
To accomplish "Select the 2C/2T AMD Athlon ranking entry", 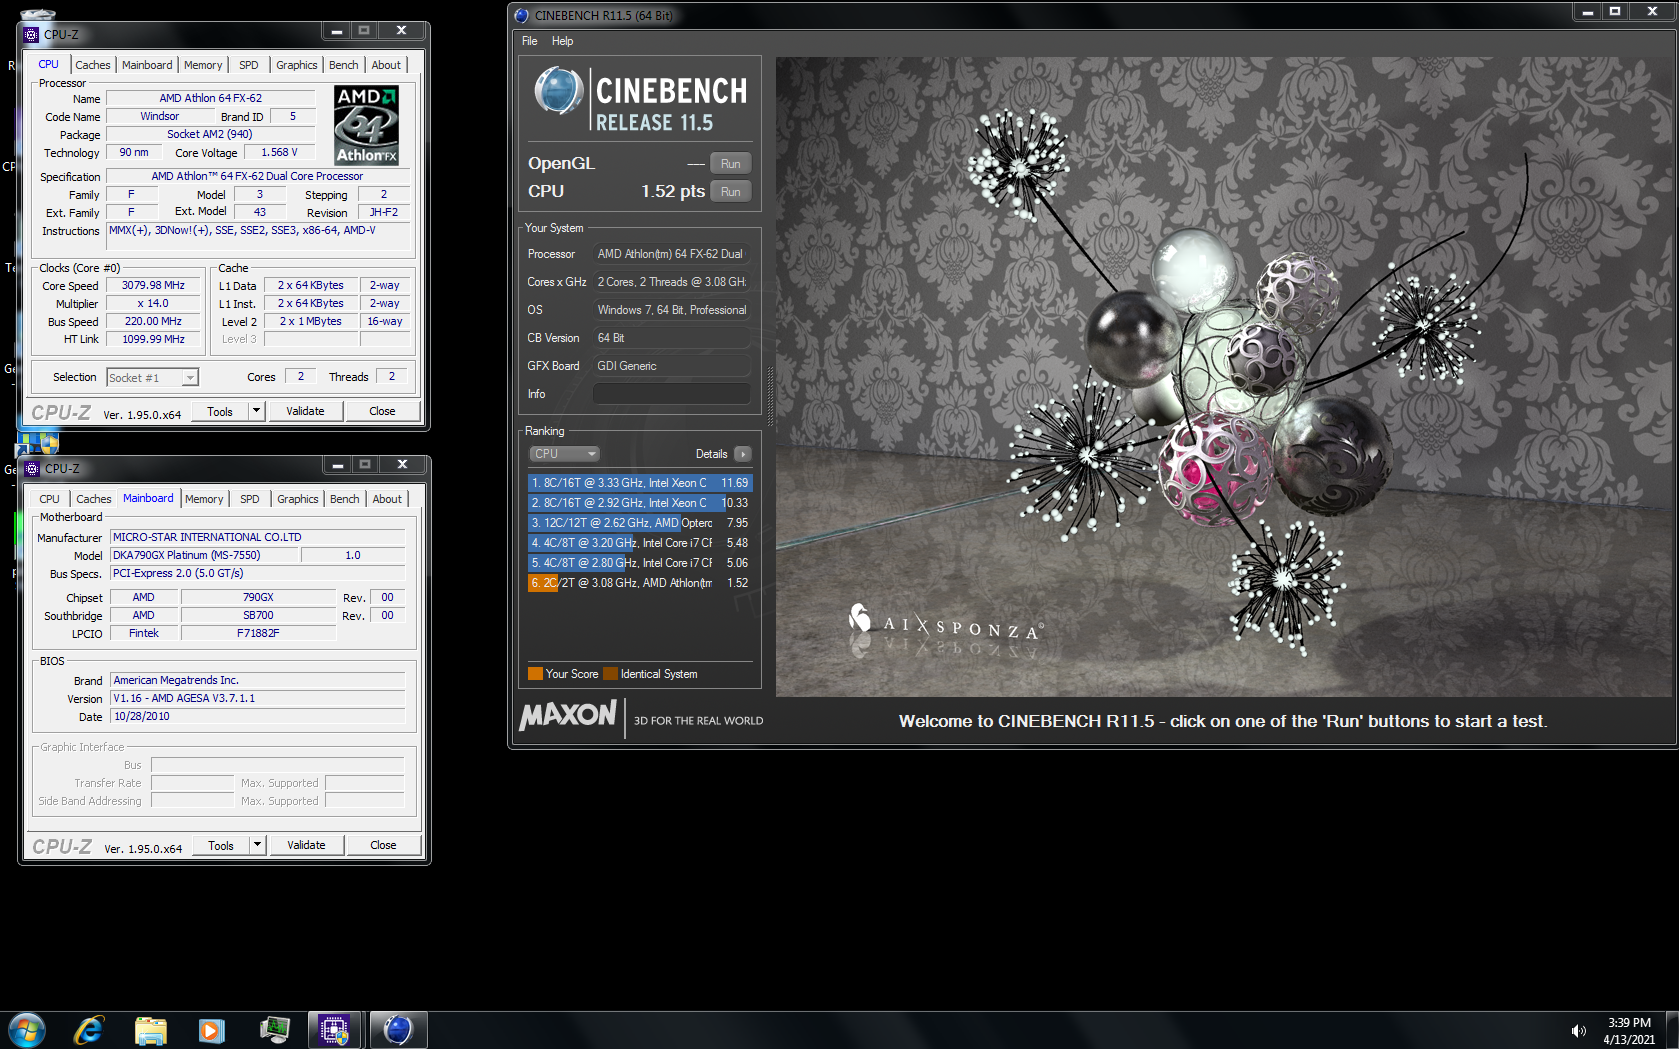I will (x=640, y=583).
